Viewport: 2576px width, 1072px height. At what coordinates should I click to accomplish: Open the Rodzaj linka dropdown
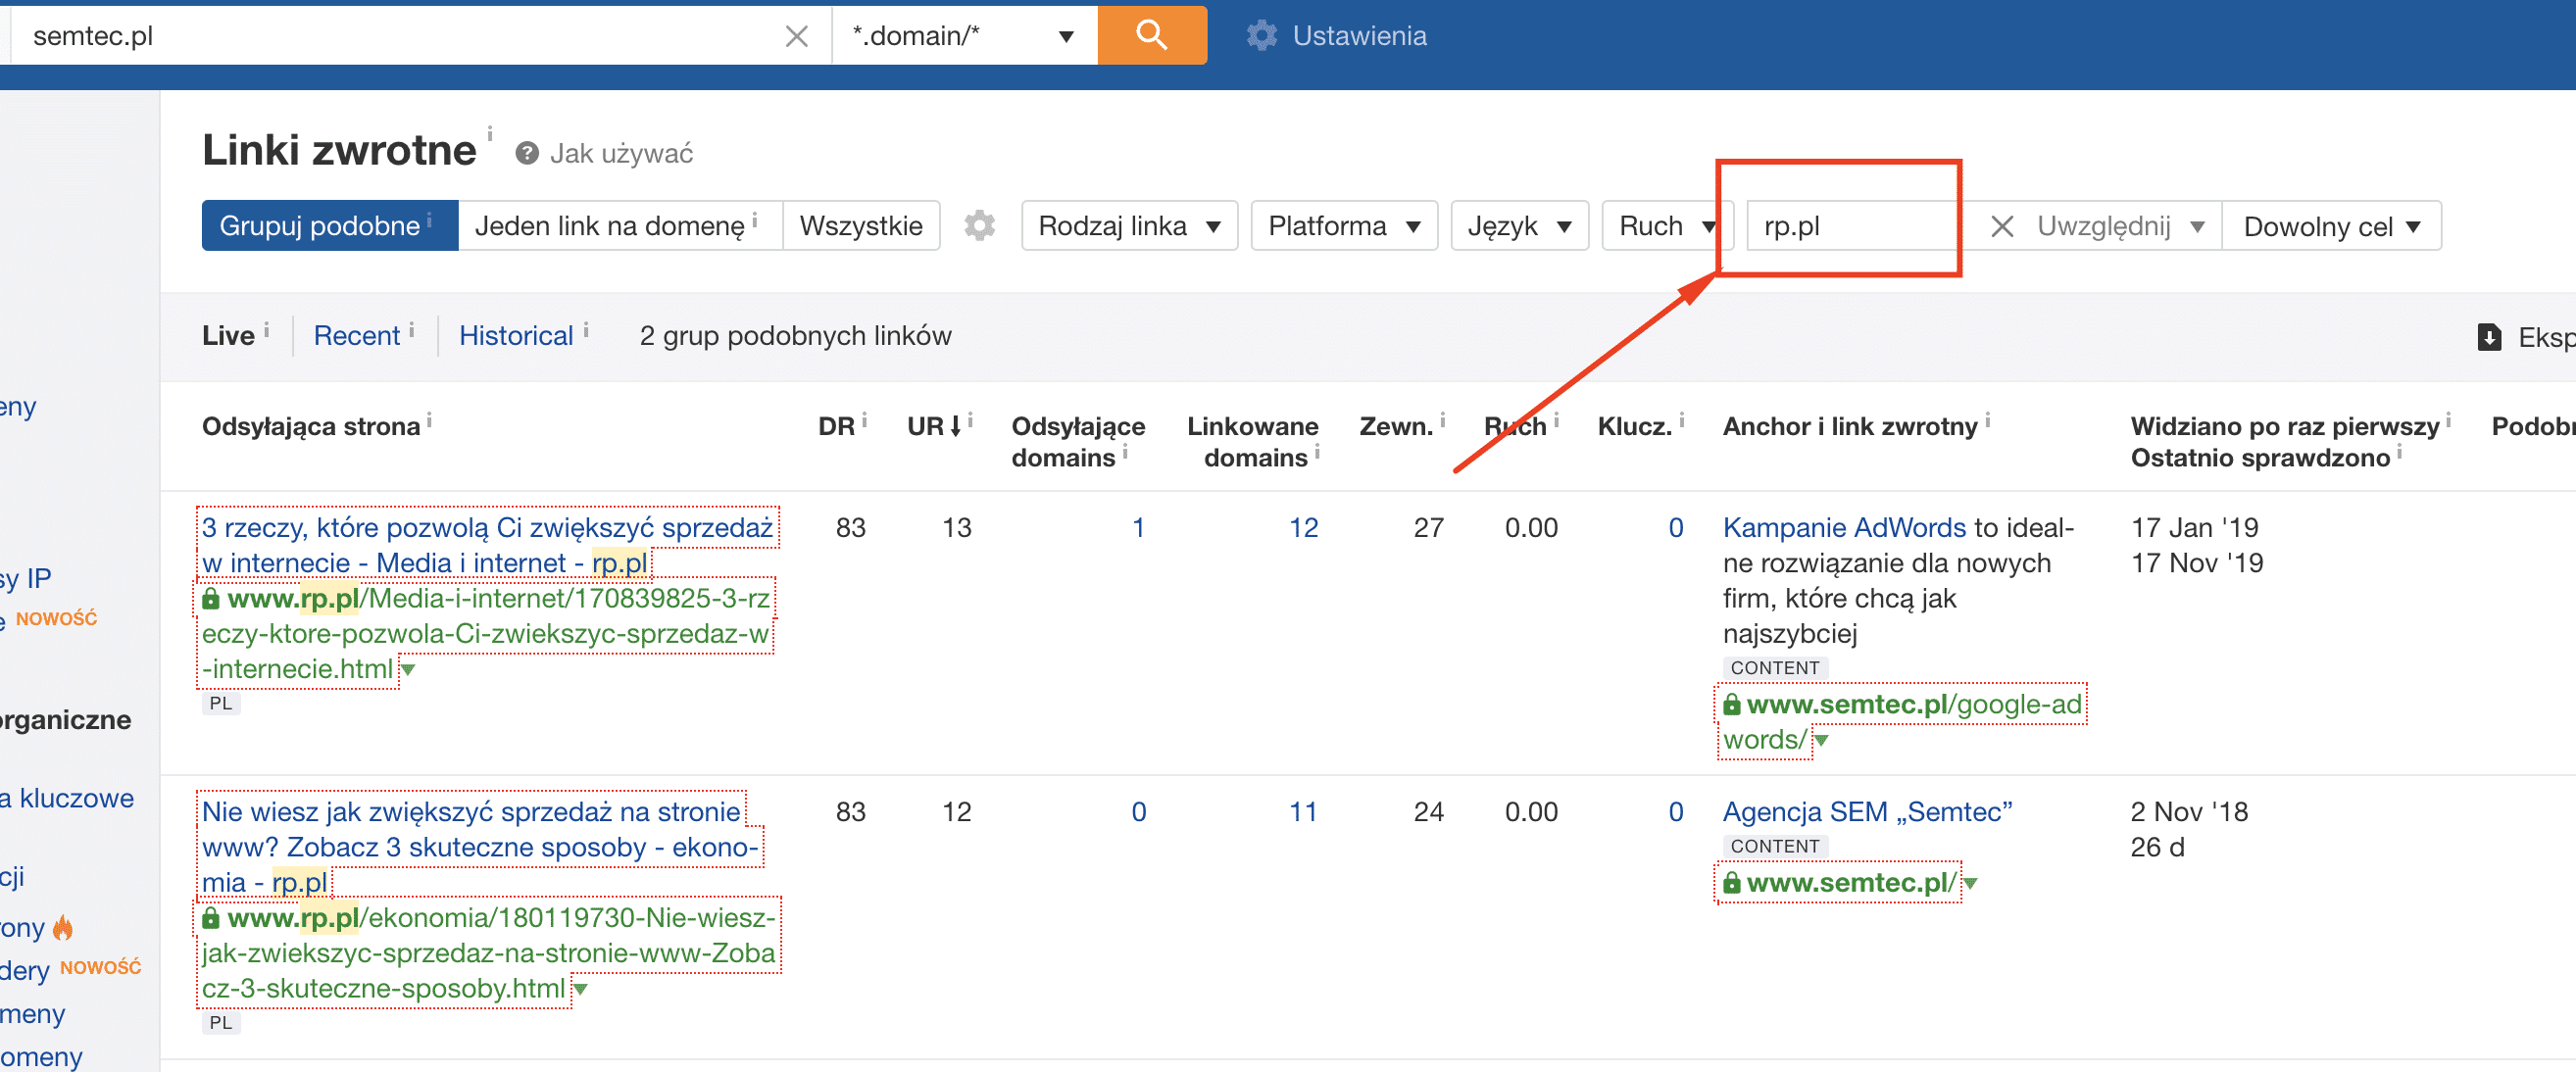[1128, 225]
